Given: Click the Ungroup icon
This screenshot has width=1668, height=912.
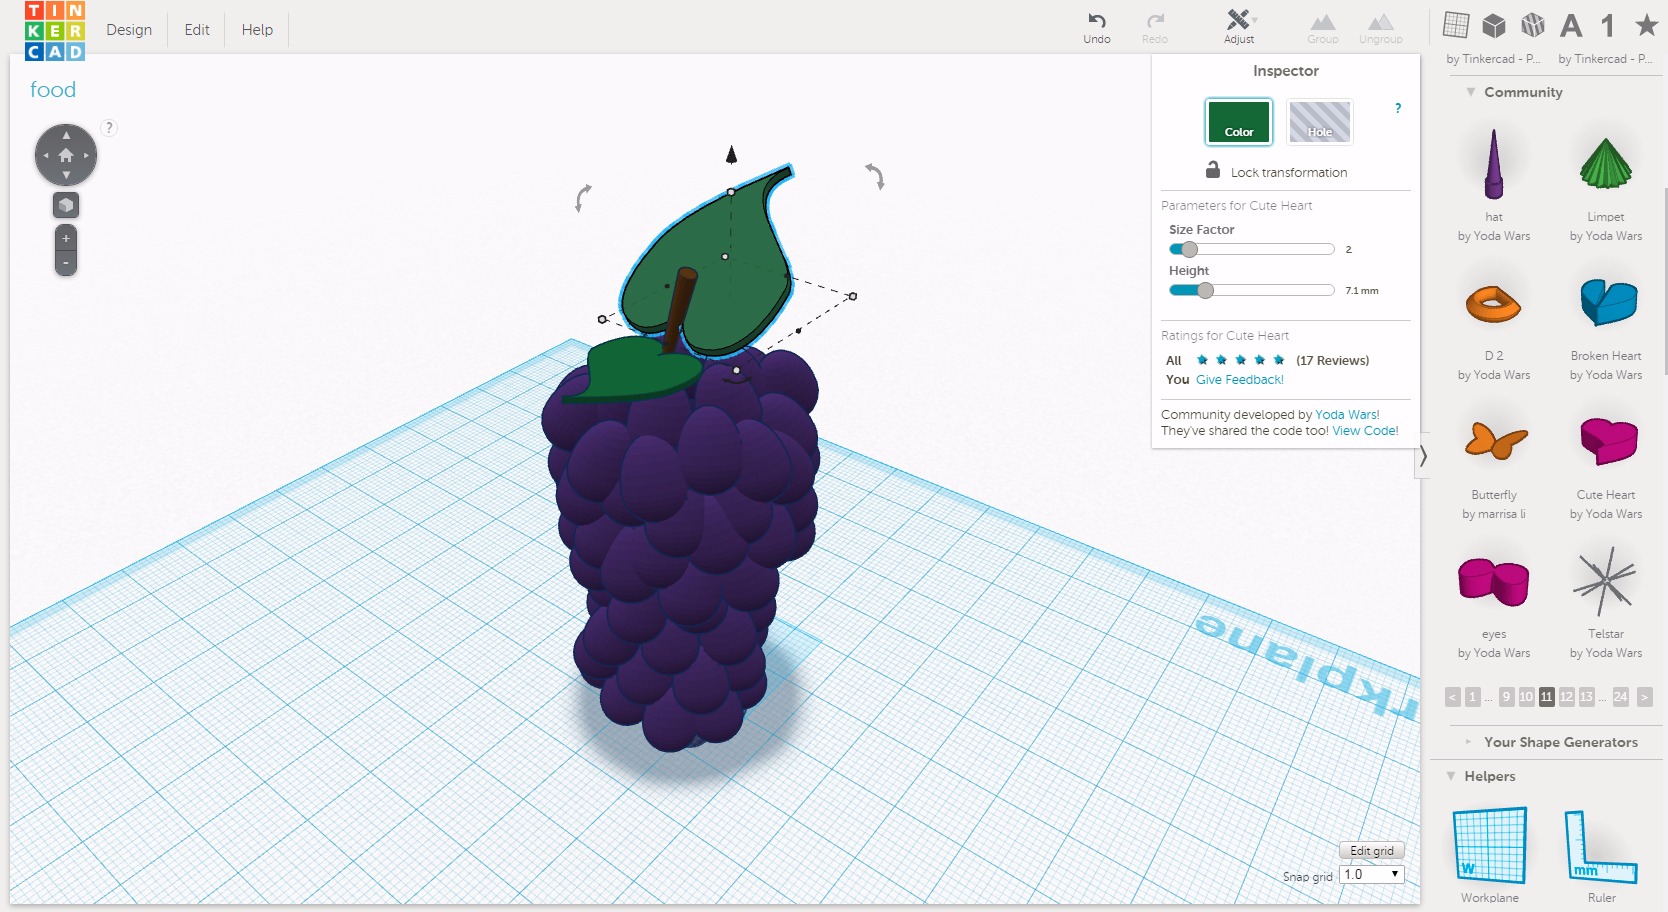Looking at the screenshot, I should (1381, 28).
